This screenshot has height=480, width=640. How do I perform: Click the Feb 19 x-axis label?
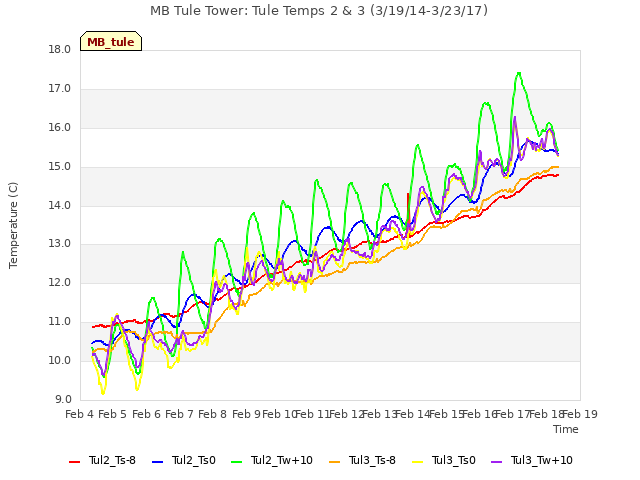click(x=580, y=414)
